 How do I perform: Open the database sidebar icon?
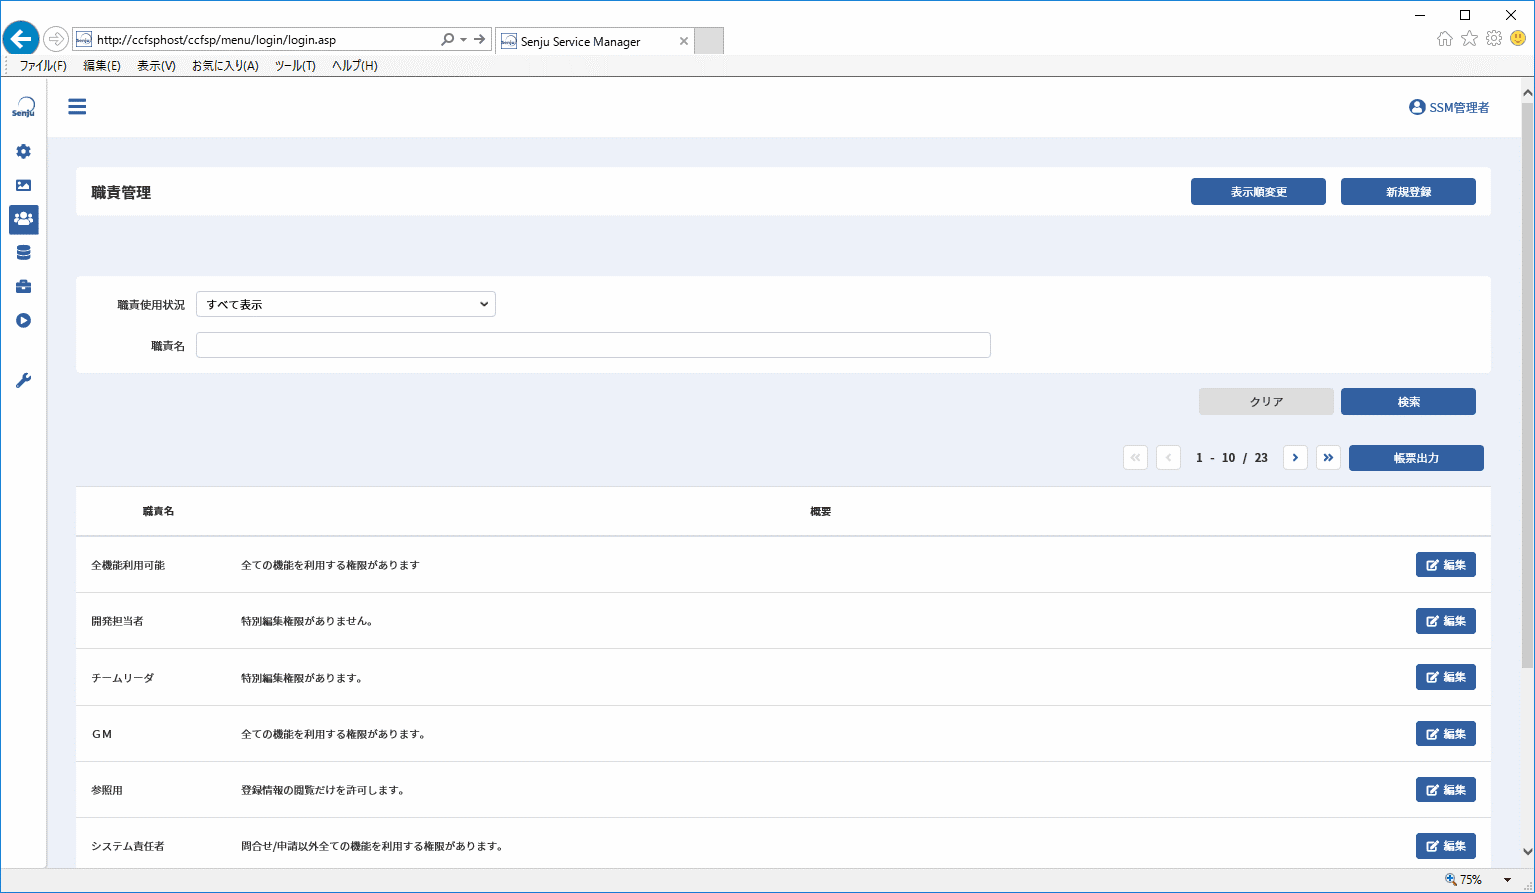(x=23, y=253)
